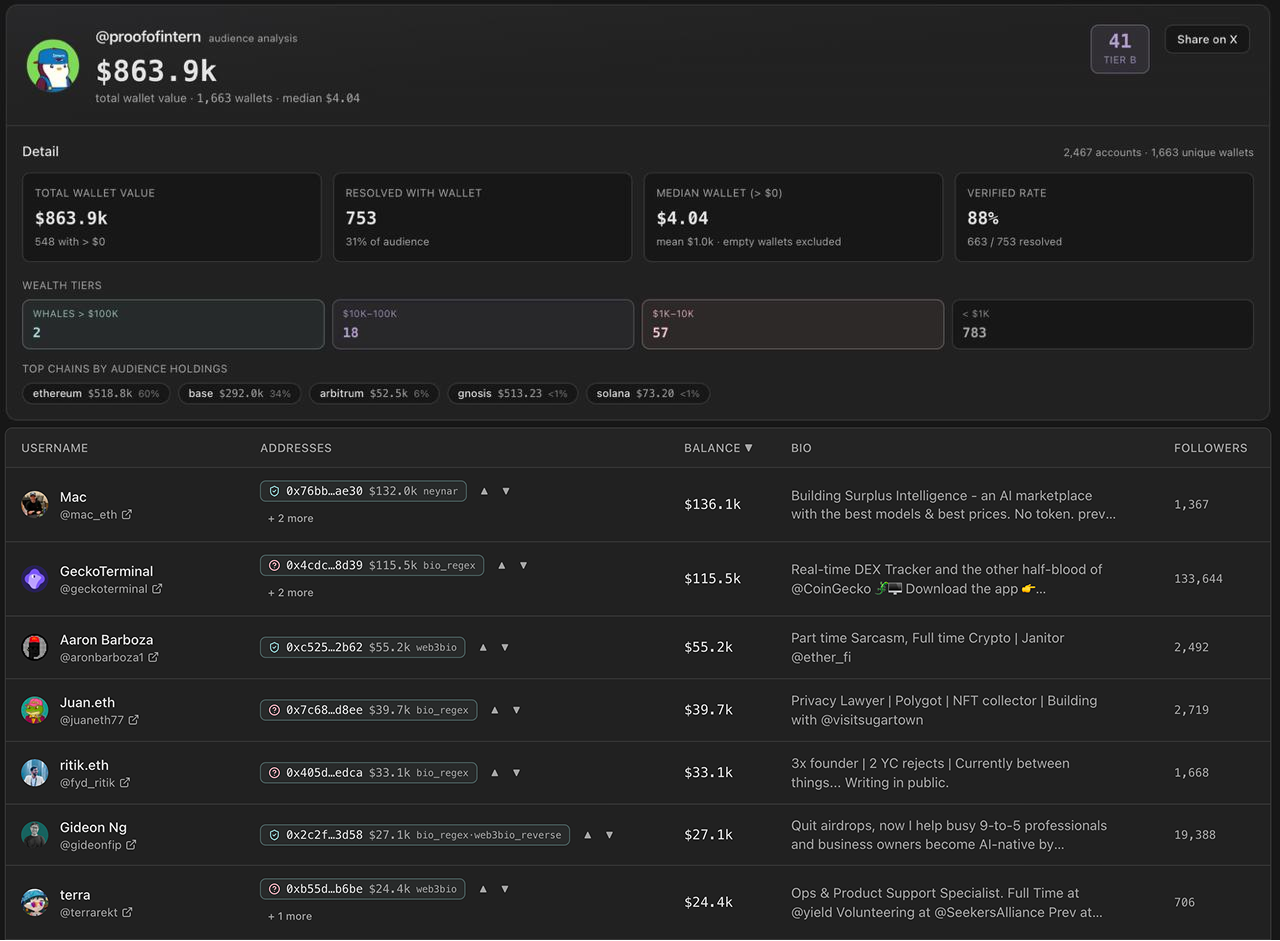Select the < $1K wealth tier
This screenshot has height=941, width=1280.
click(1103, 324)
